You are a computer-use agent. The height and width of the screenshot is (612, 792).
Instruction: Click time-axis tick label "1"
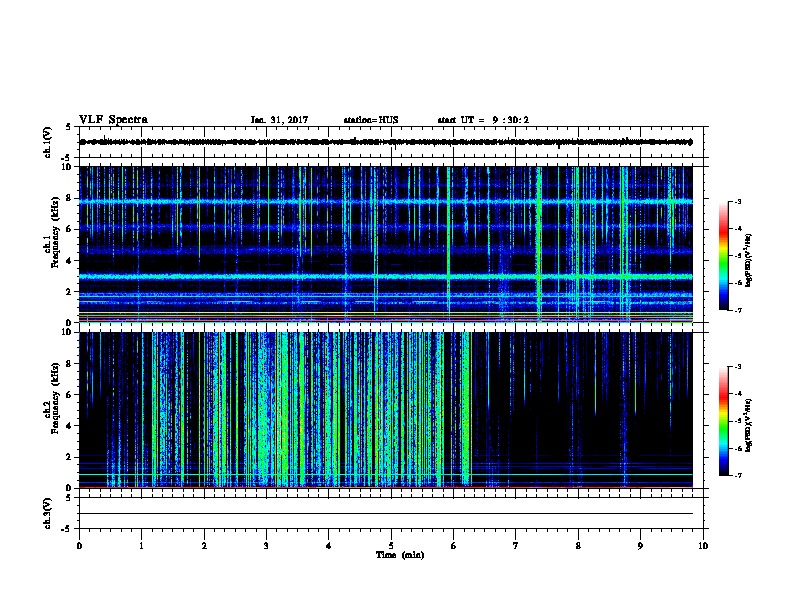tap(141, 545)
